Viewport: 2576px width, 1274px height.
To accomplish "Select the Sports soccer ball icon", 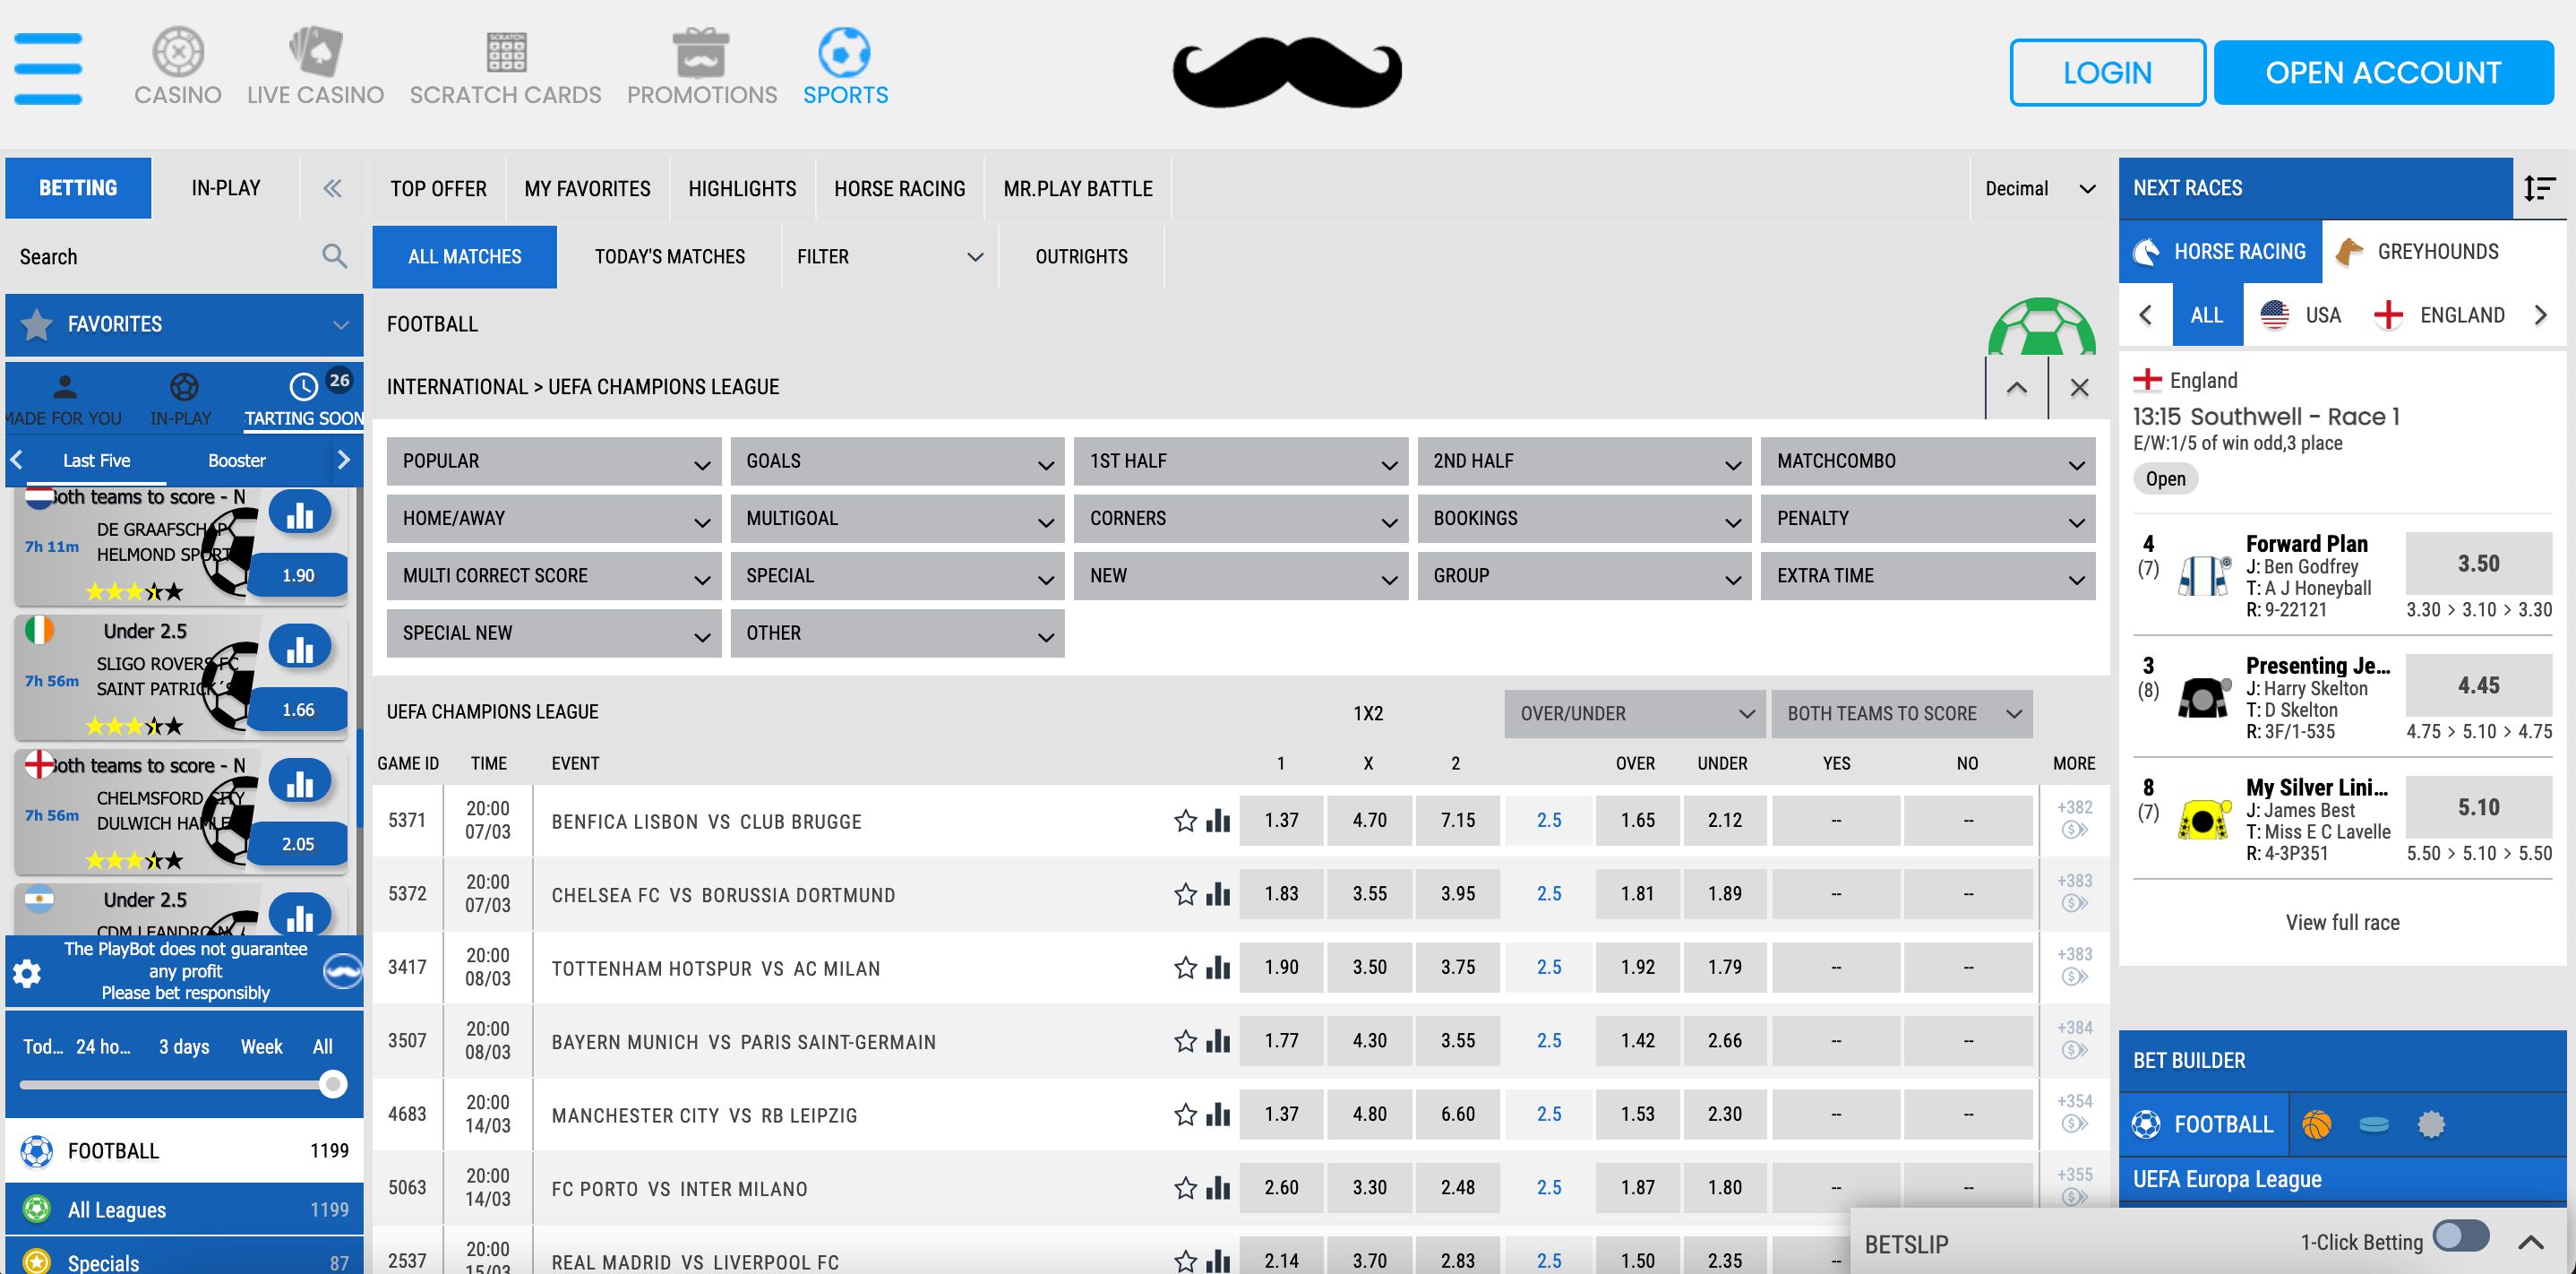I will coord(845,52).
